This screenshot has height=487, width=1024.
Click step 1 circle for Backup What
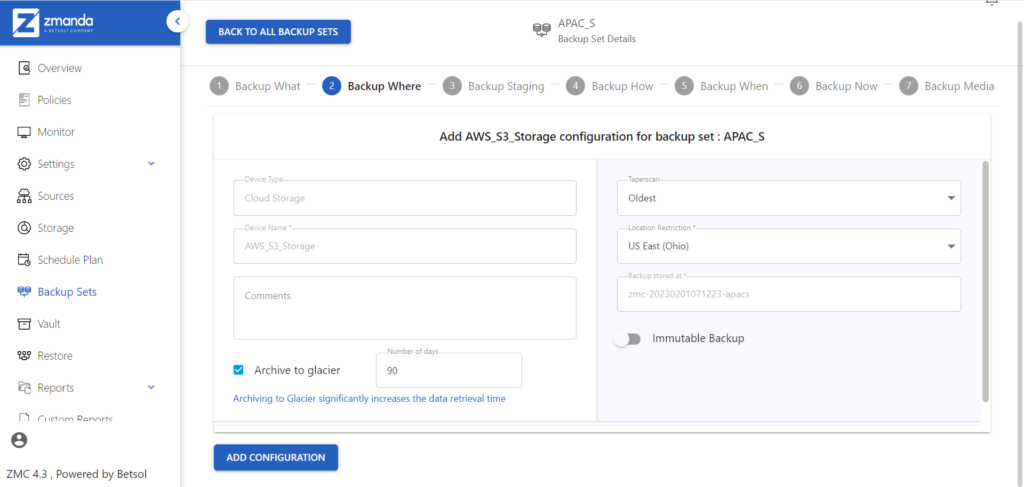pos(219,86)
